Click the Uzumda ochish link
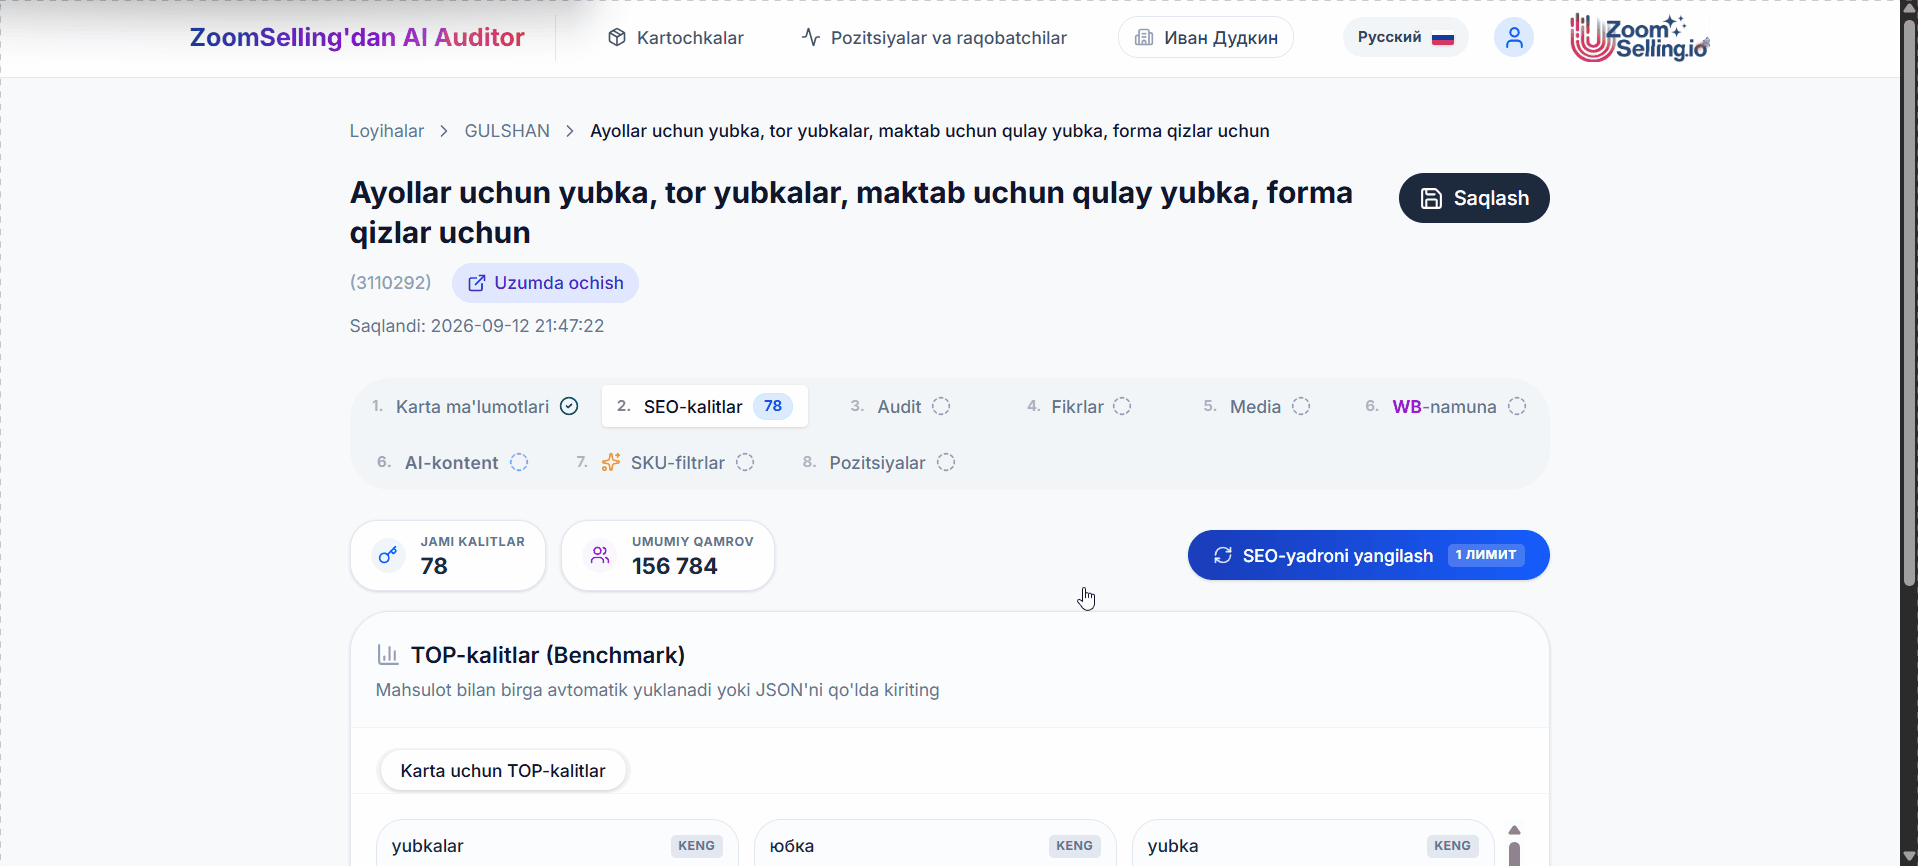Image resolution: width=1918 pixels, height=866 pixels. pyautogui.click(x=545, y=283)
